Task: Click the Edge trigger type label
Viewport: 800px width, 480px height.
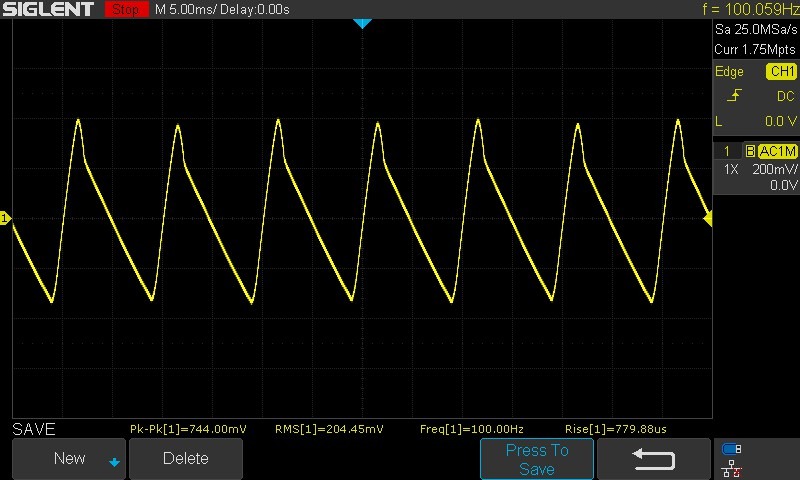Action: [x=729, y=71]
